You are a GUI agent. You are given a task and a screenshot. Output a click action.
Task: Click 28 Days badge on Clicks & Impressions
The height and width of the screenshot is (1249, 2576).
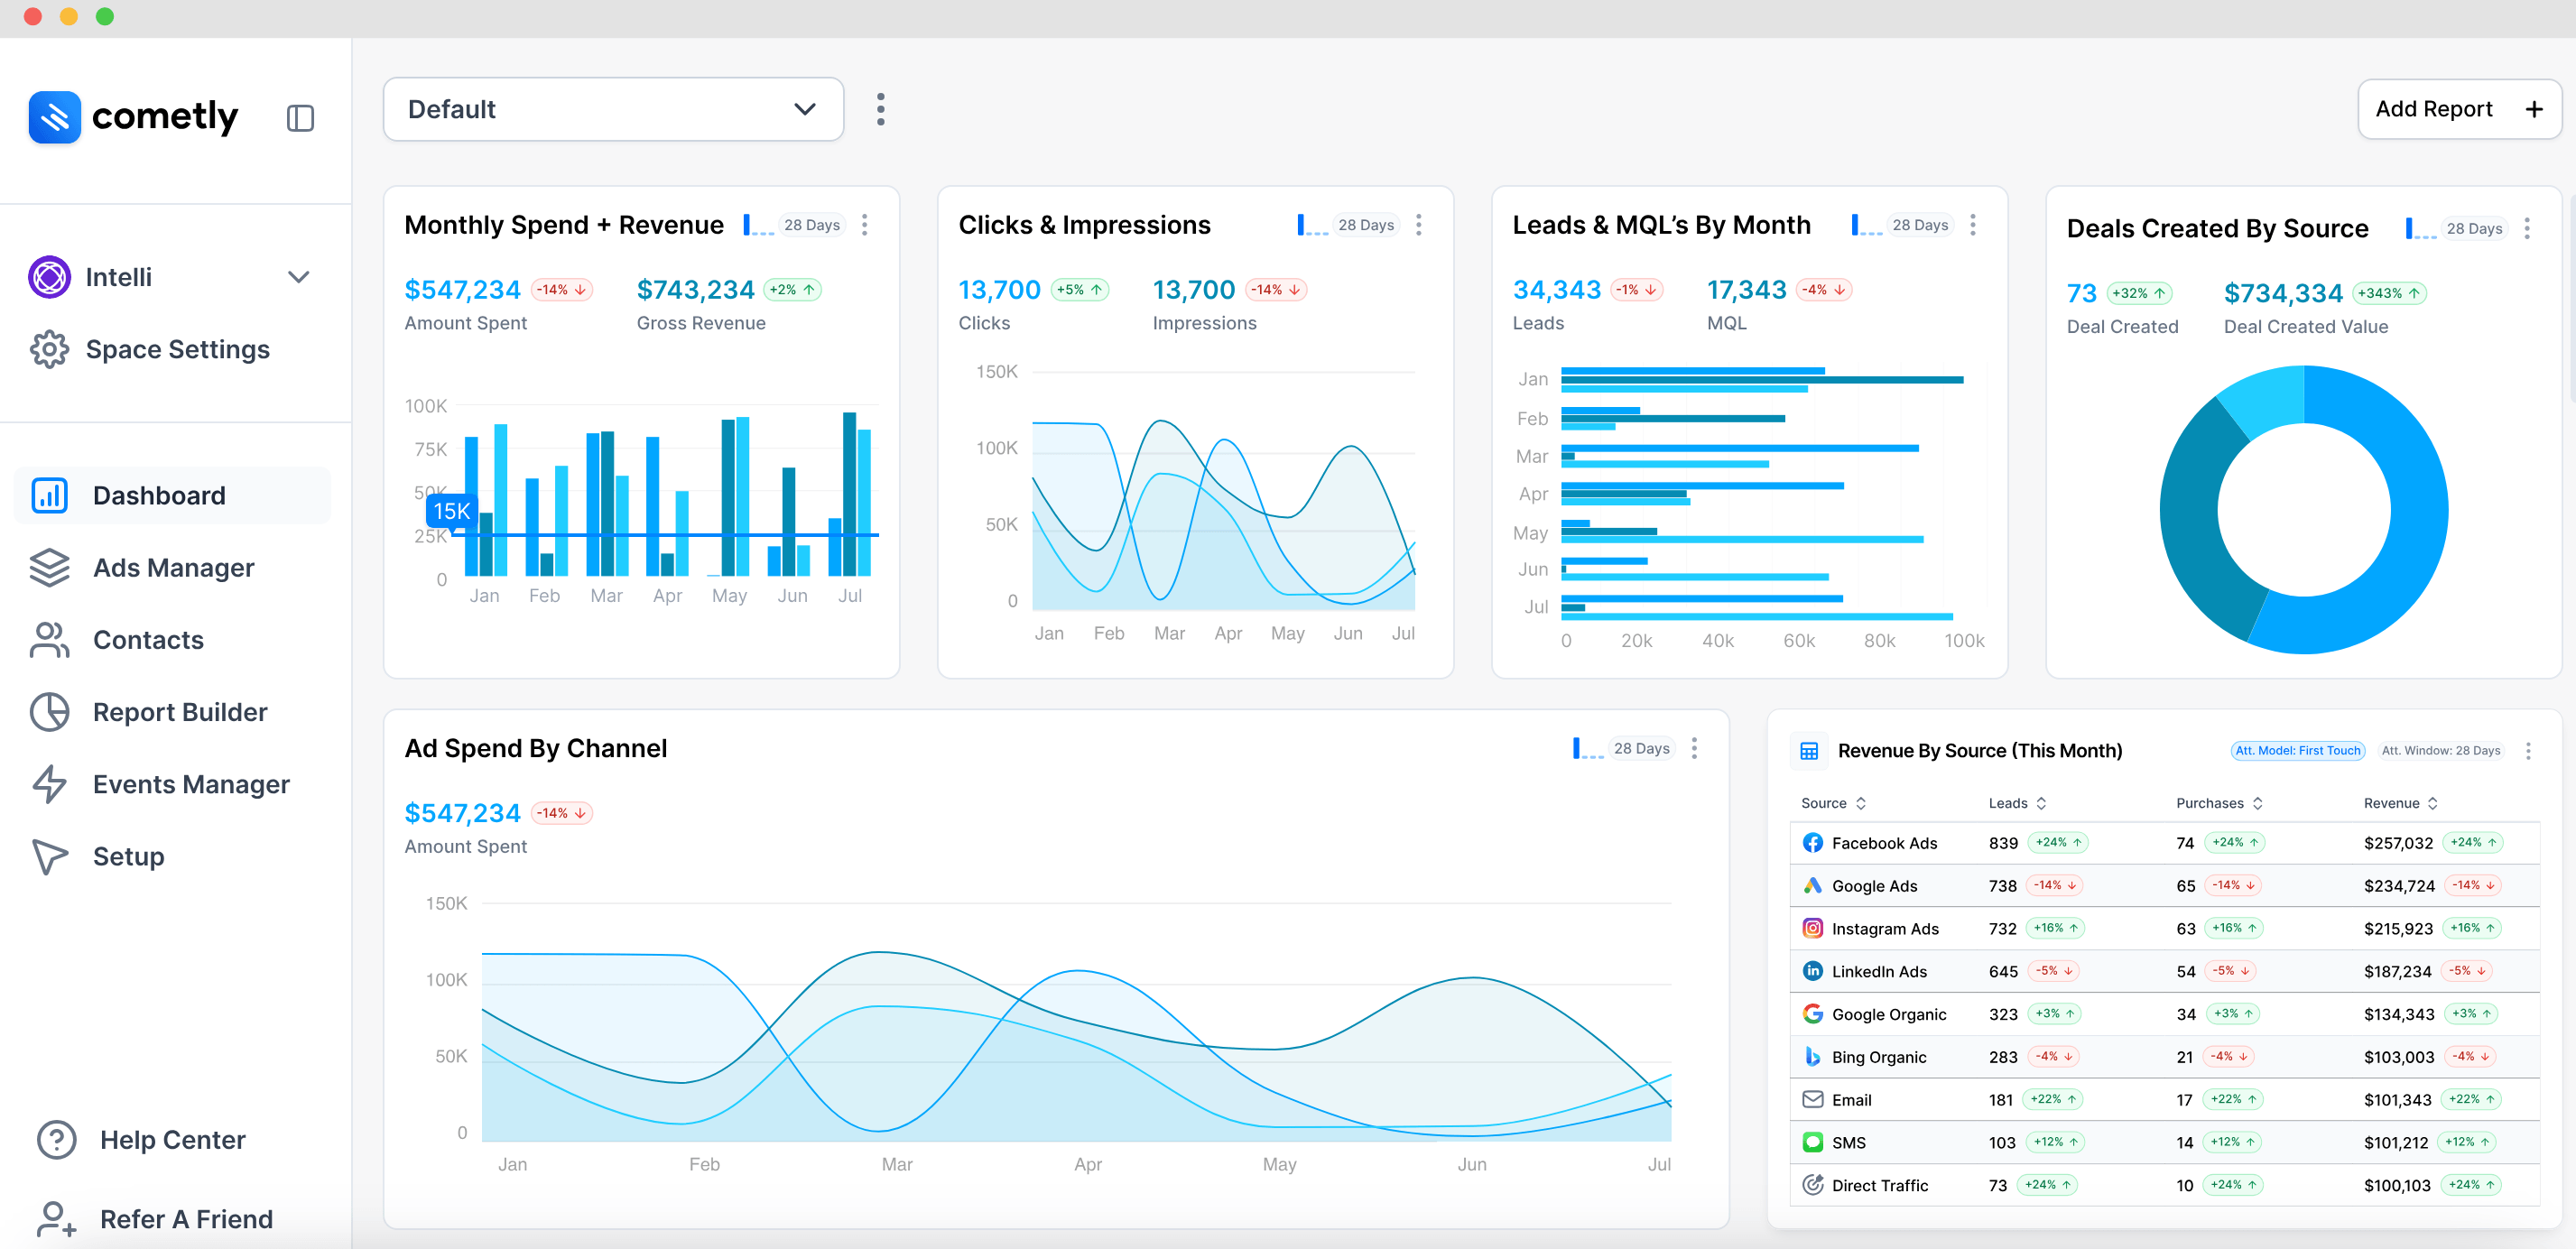tap(1366, 225)
